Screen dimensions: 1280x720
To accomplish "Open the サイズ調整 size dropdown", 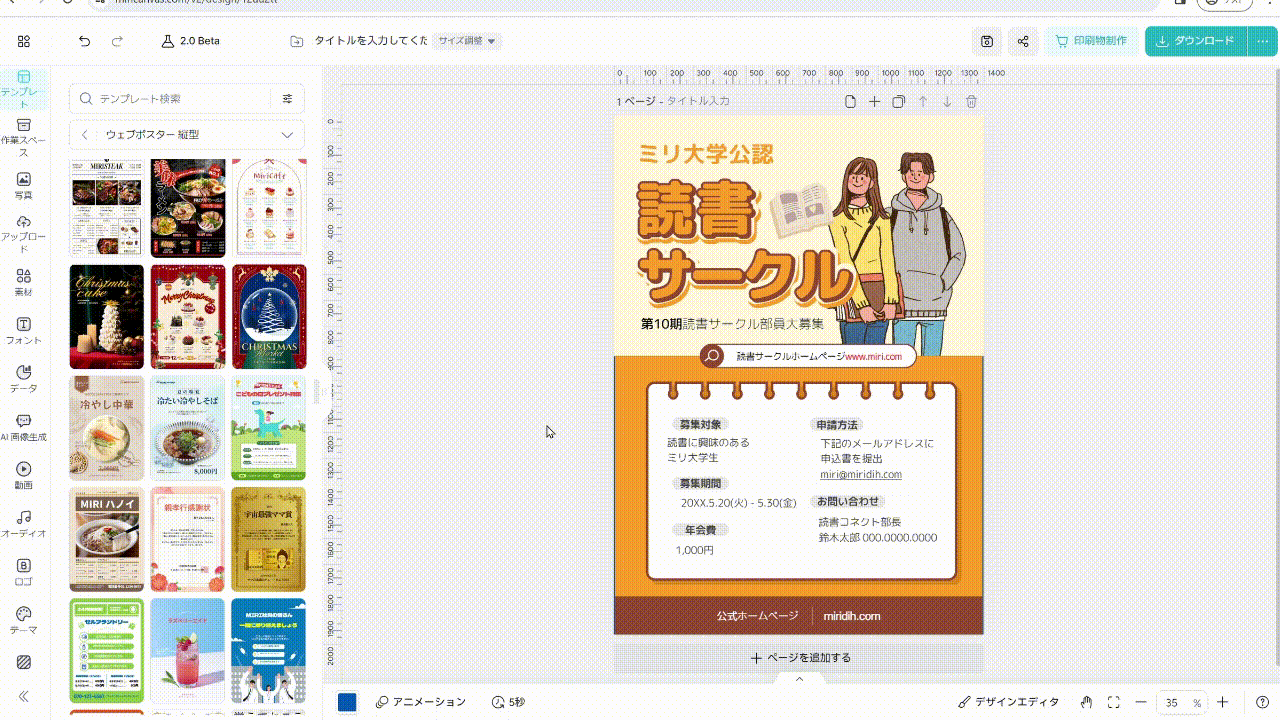I will tap(467, 41).
